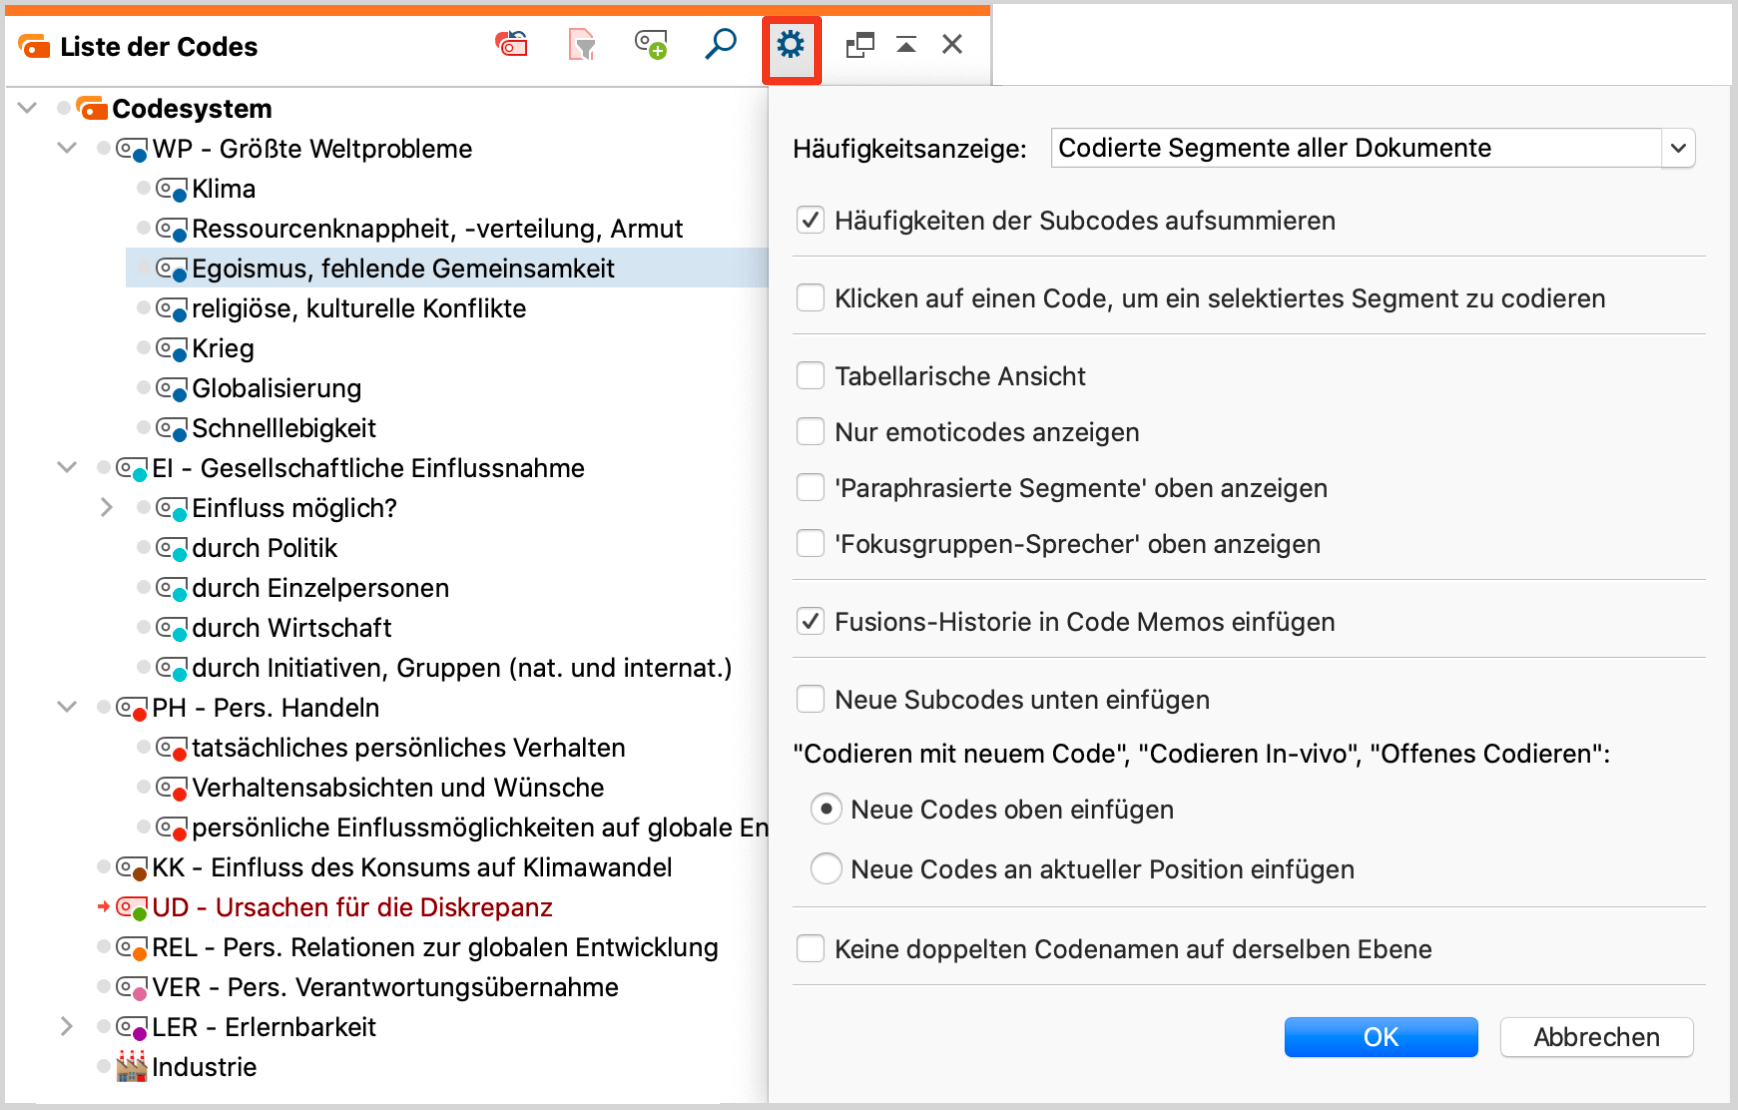The image size is (1738, 1110).
Task: Click the new code icon with green plus
Action: (651, 45)
